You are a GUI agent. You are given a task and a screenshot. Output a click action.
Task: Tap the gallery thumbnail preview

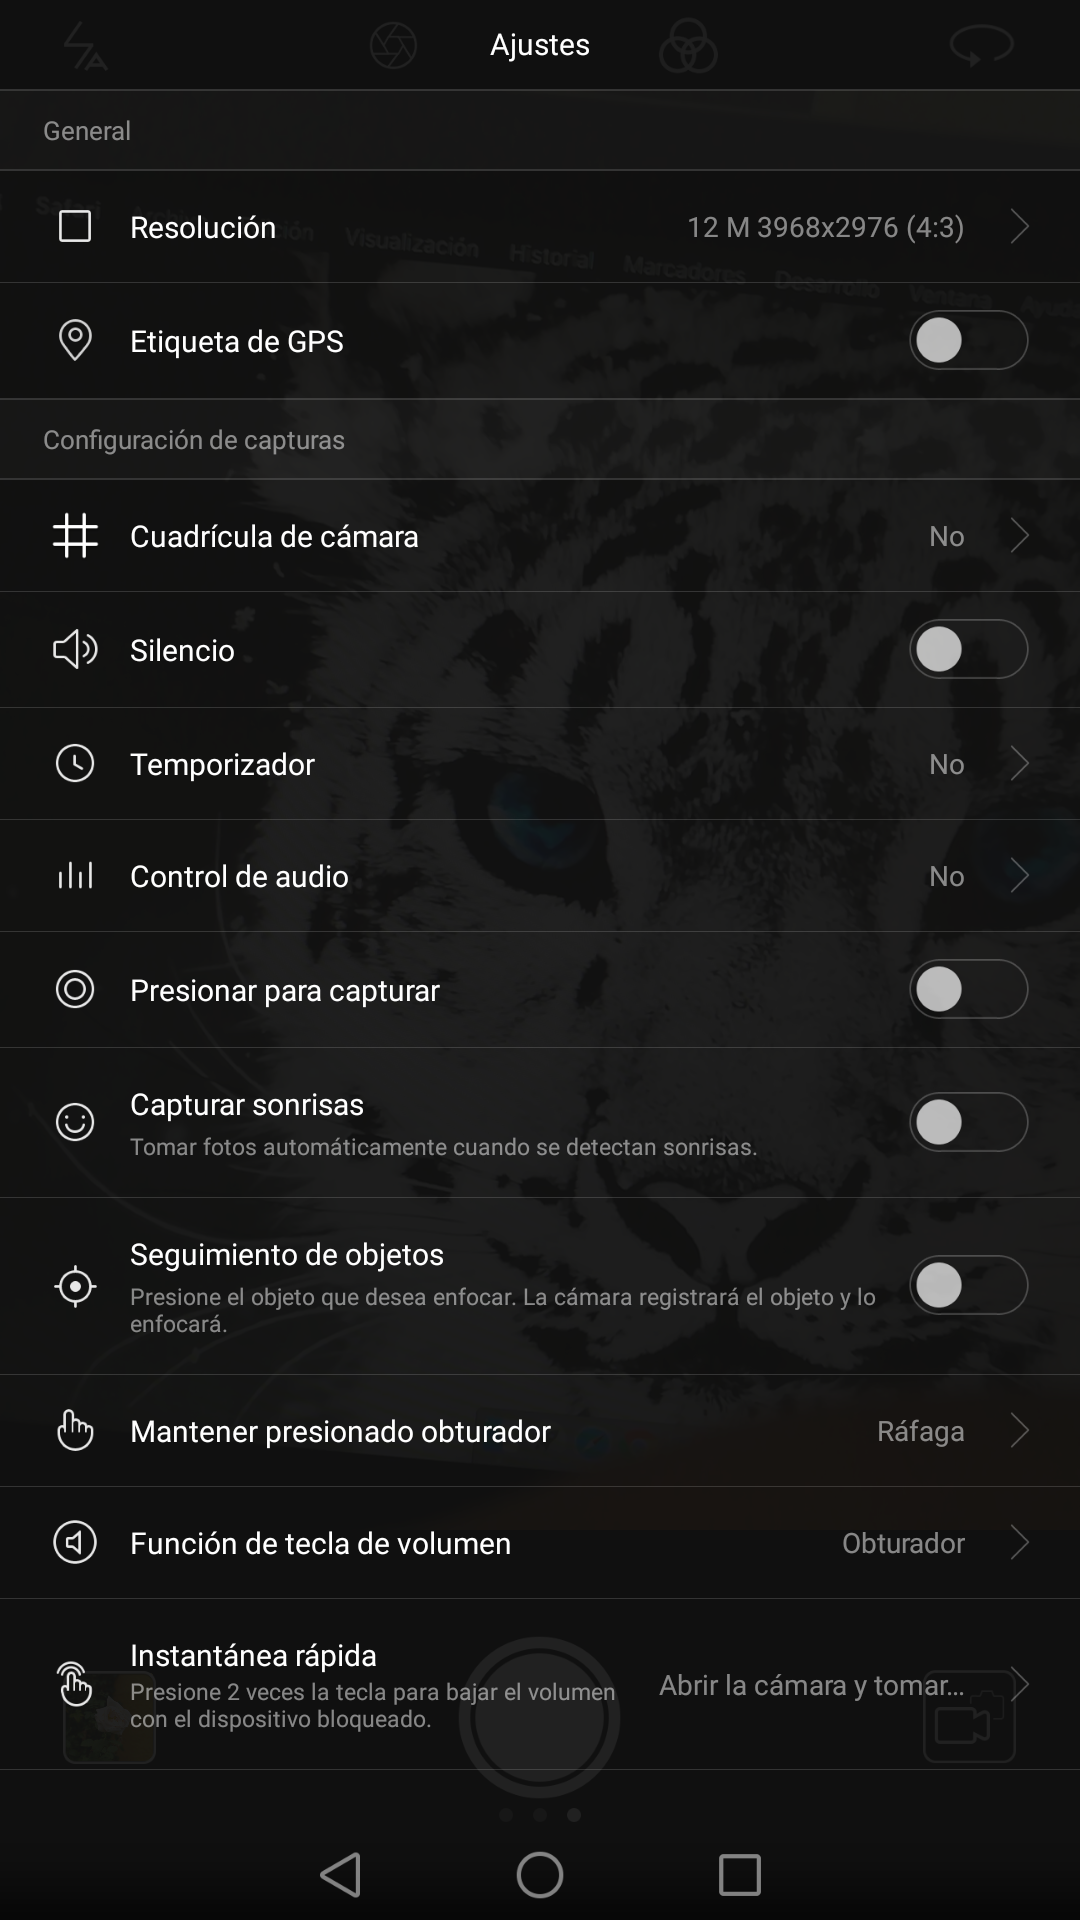109,1716
